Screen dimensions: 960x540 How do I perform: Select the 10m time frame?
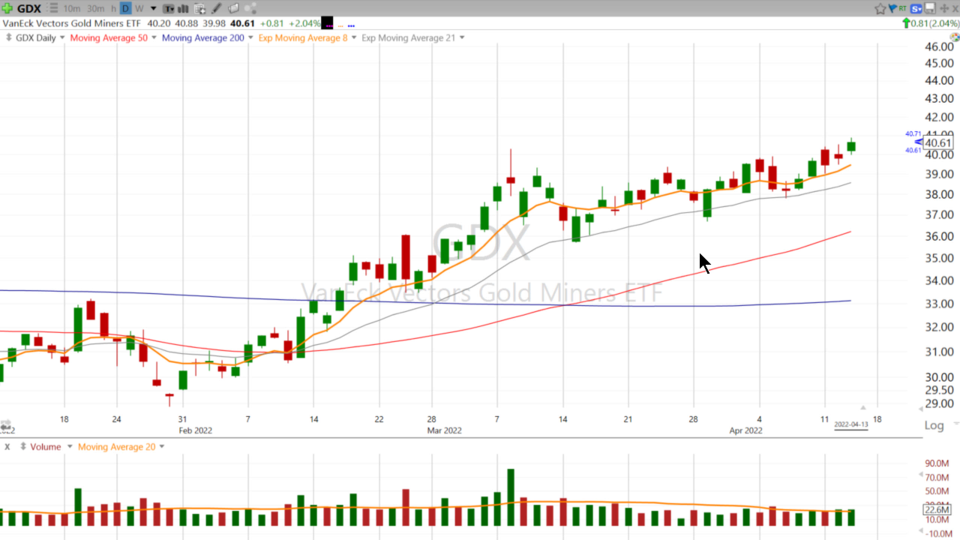tap(72, 9)
